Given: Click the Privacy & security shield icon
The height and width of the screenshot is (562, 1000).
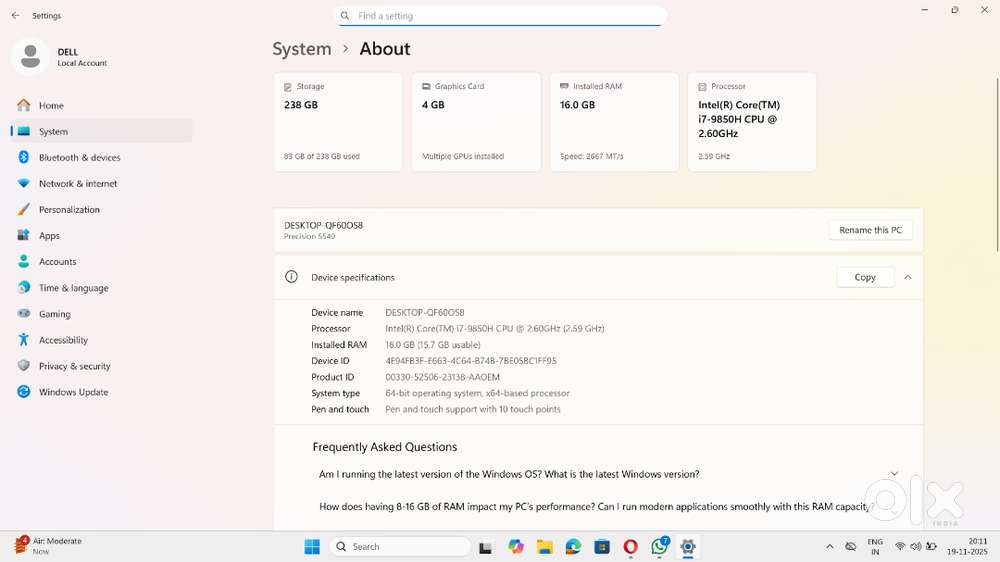Looking at the screenshot, I should [x=24, y=366].
